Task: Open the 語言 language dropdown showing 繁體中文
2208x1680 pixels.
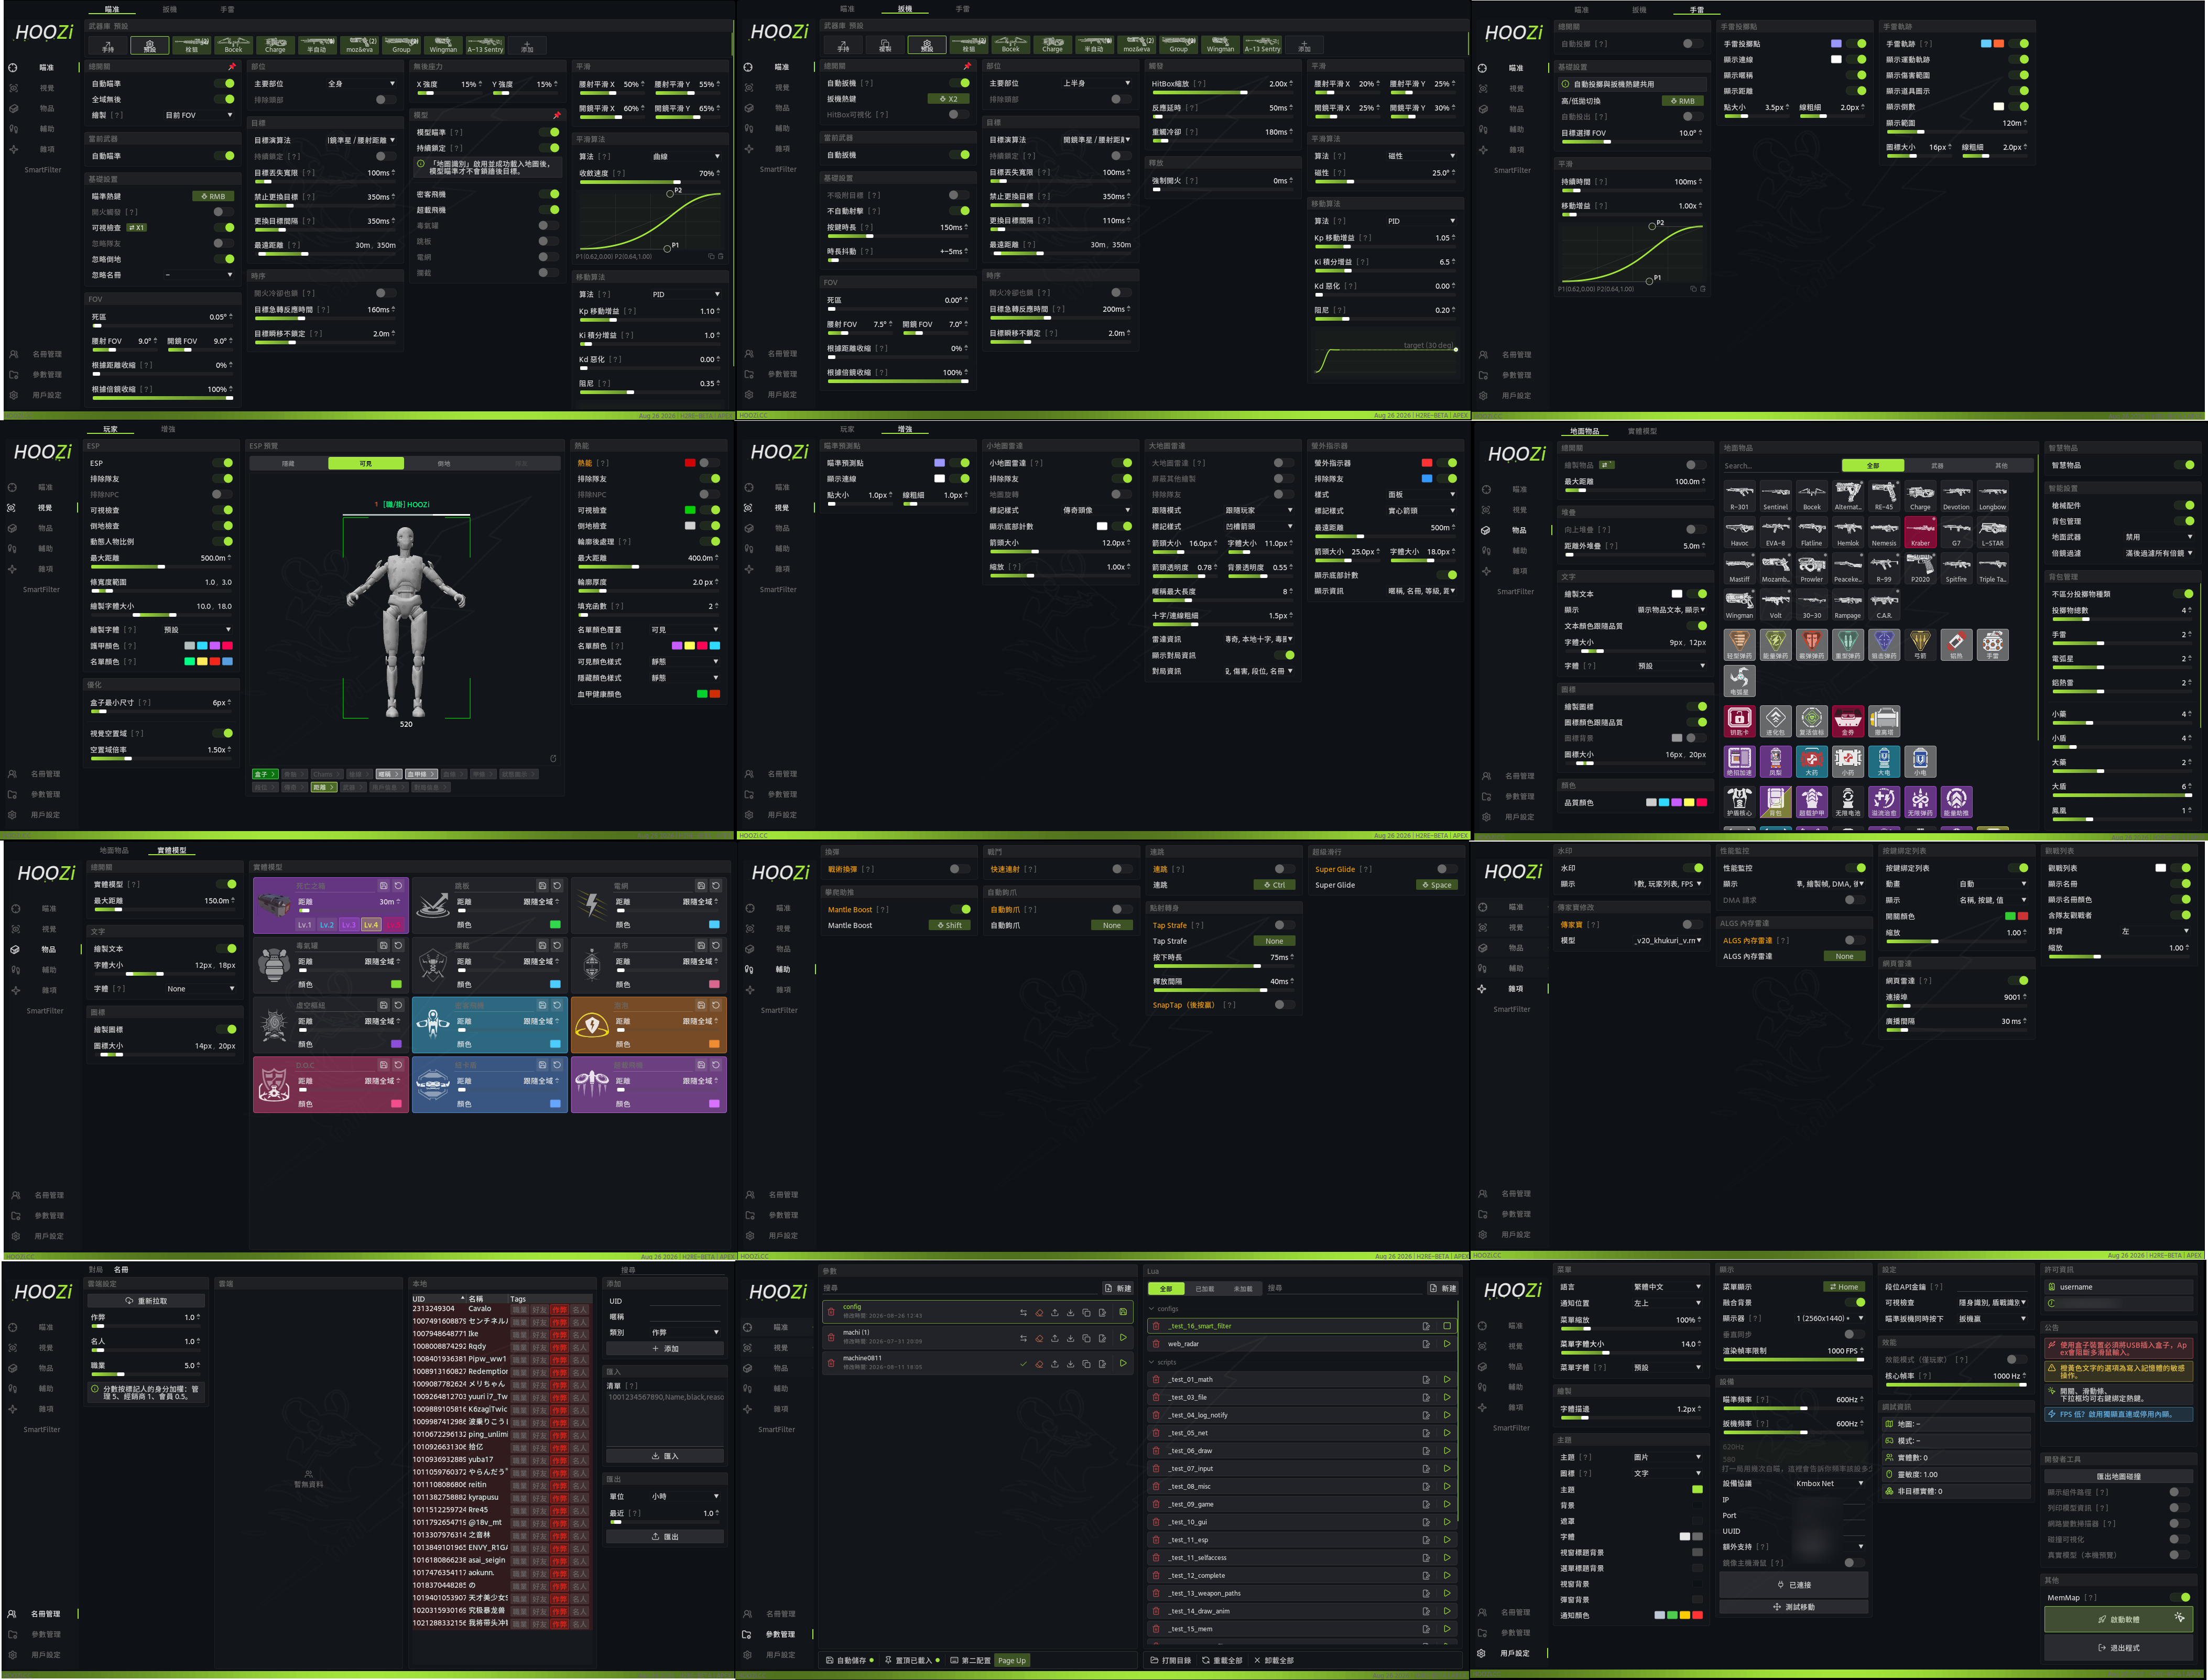Action: 1667,1287
